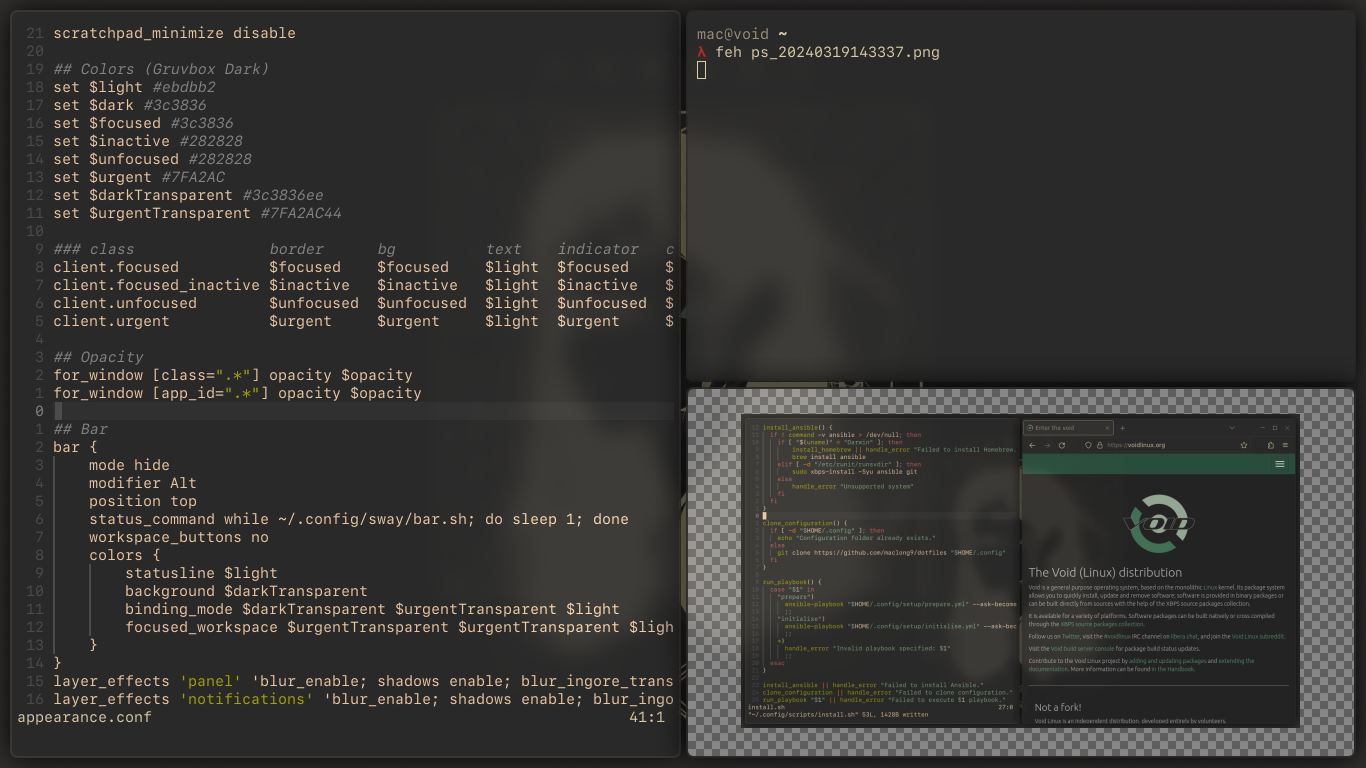Click the browser back arrow icon
The image size is (1366, 768).
(1033, 445)
